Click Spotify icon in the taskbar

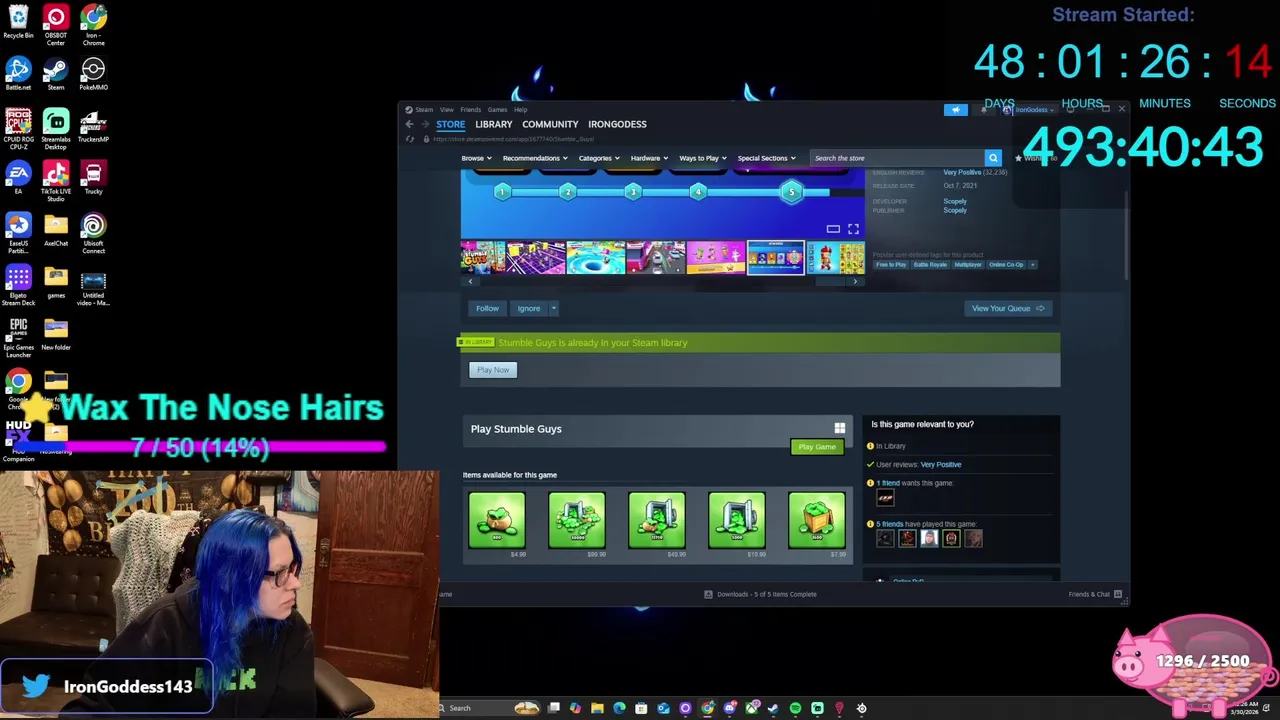coord(795,708)
